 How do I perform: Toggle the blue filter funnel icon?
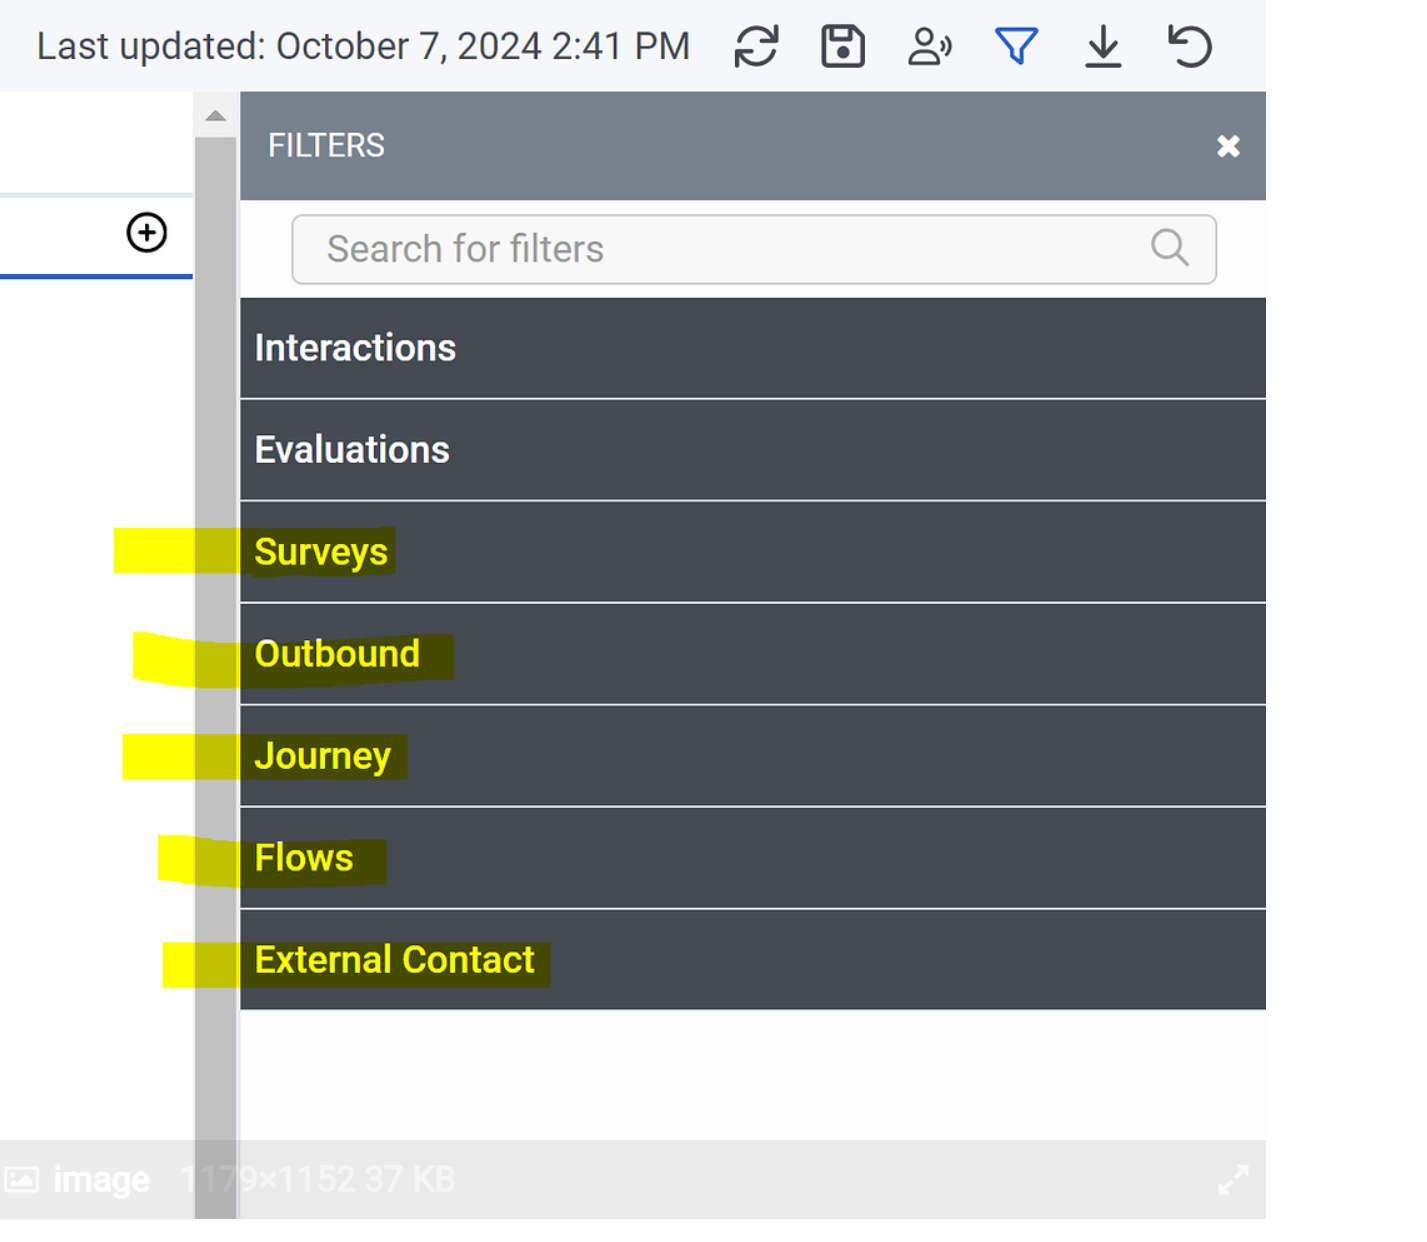[1016, 47]
